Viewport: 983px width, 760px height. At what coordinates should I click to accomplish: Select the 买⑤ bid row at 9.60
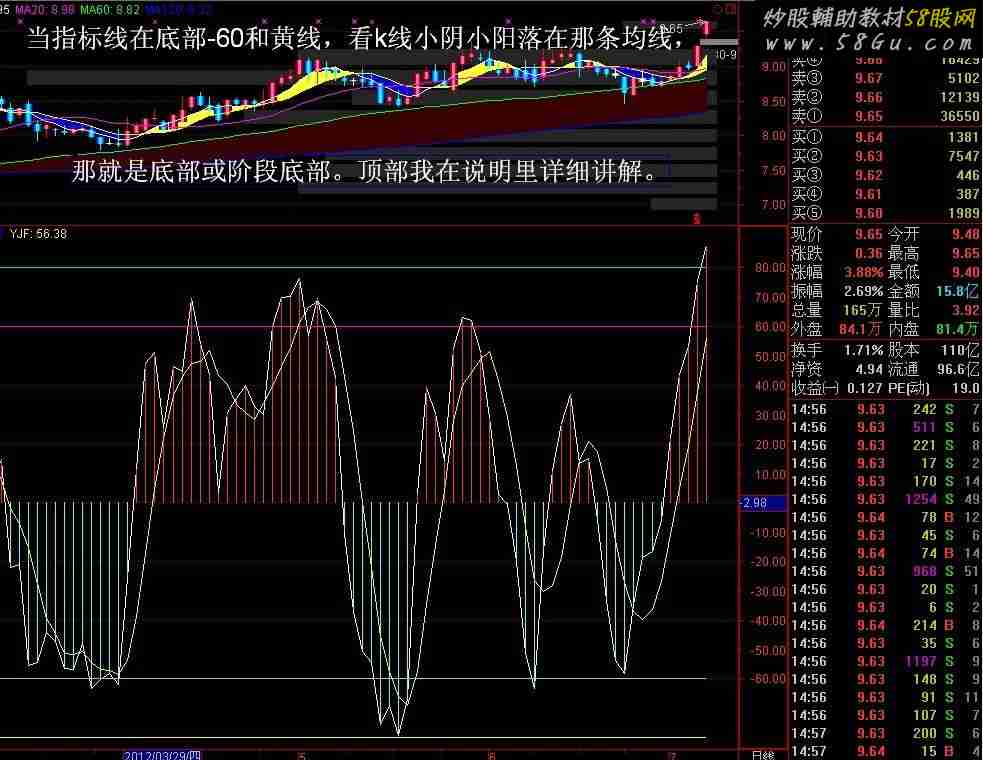(885, 213)
